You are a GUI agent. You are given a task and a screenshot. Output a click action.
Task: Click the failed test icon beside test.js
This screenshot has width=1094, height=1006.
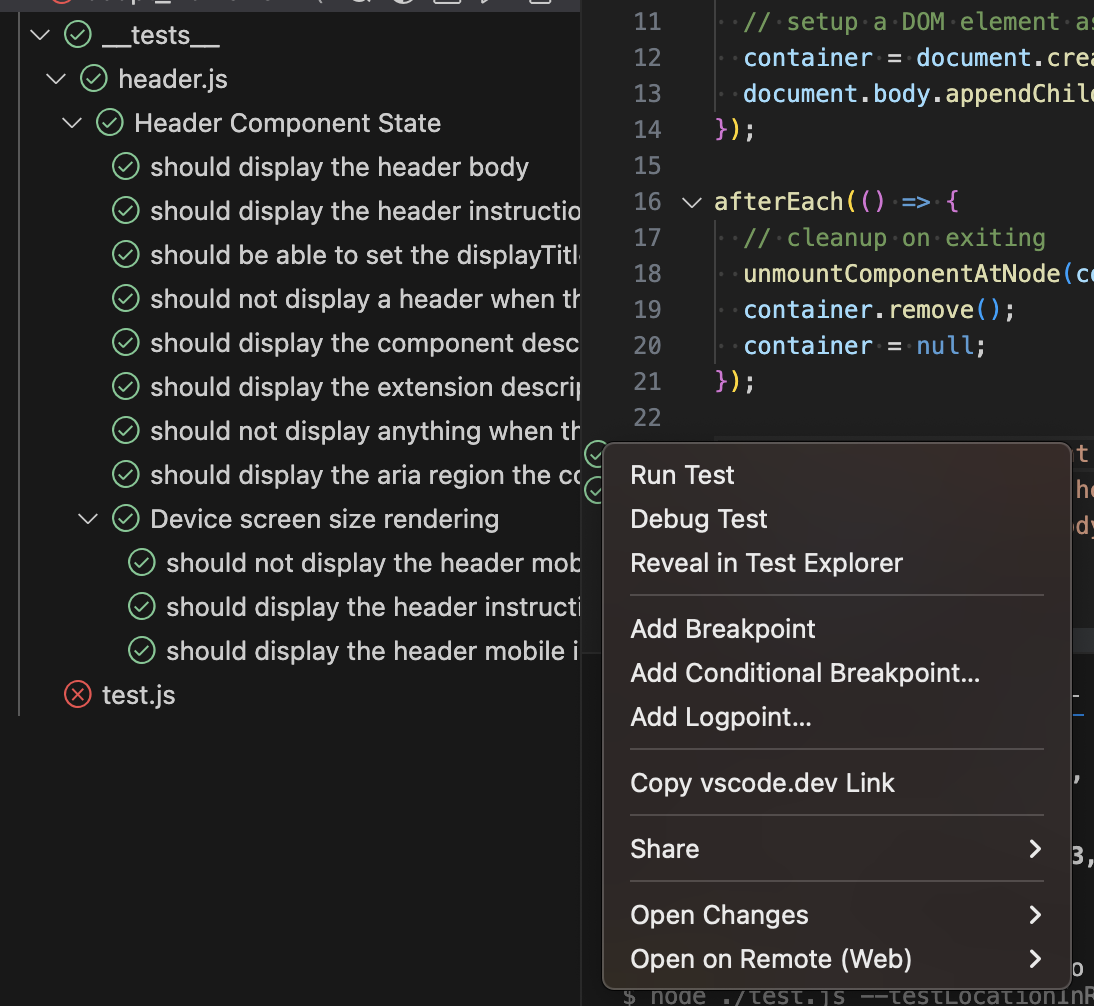click(x=77, y=694)
